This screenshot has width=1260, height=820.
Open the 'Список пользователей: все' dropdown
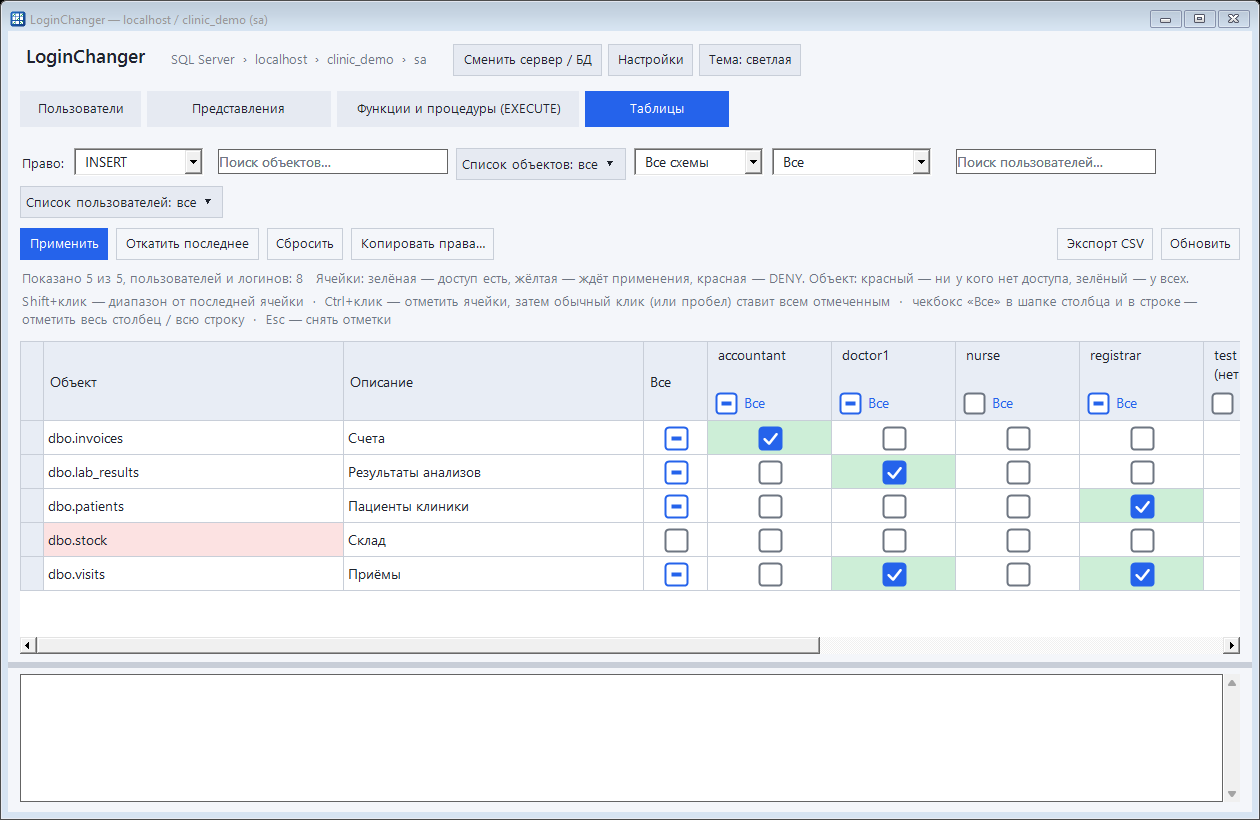point(121,202)
